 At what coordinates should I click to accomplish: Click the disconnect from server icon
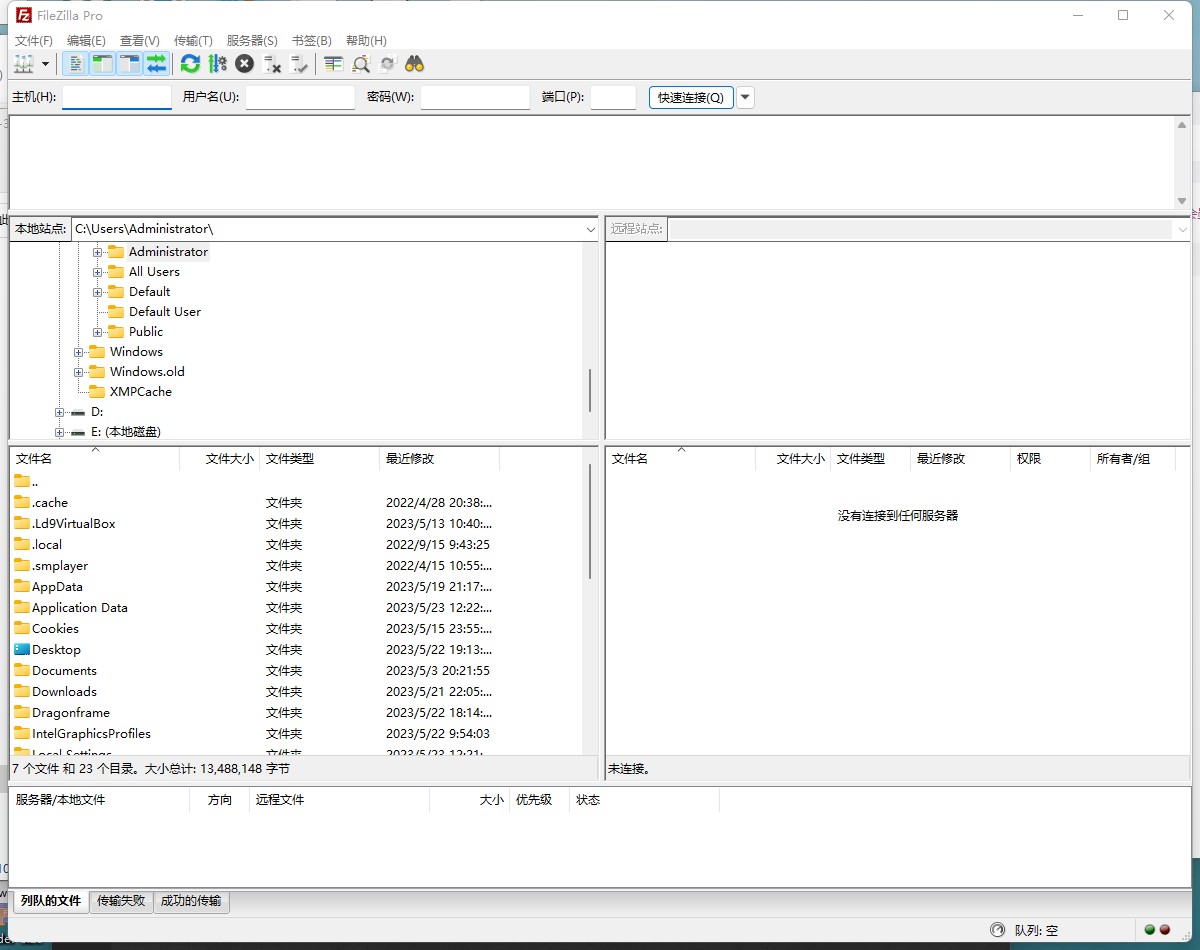pos(272,64)
